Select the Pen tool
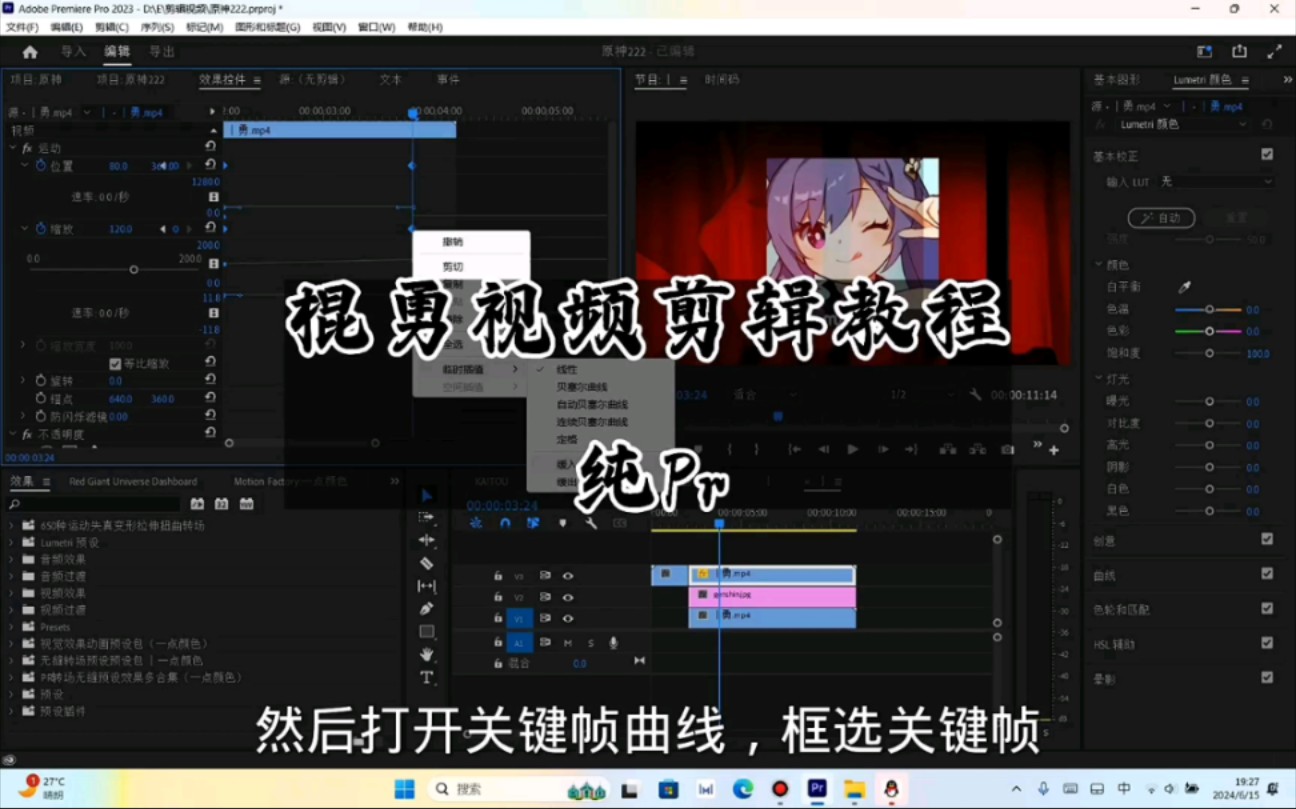The width and height of the screenshot is (1296, 809). tap(427, 609)
